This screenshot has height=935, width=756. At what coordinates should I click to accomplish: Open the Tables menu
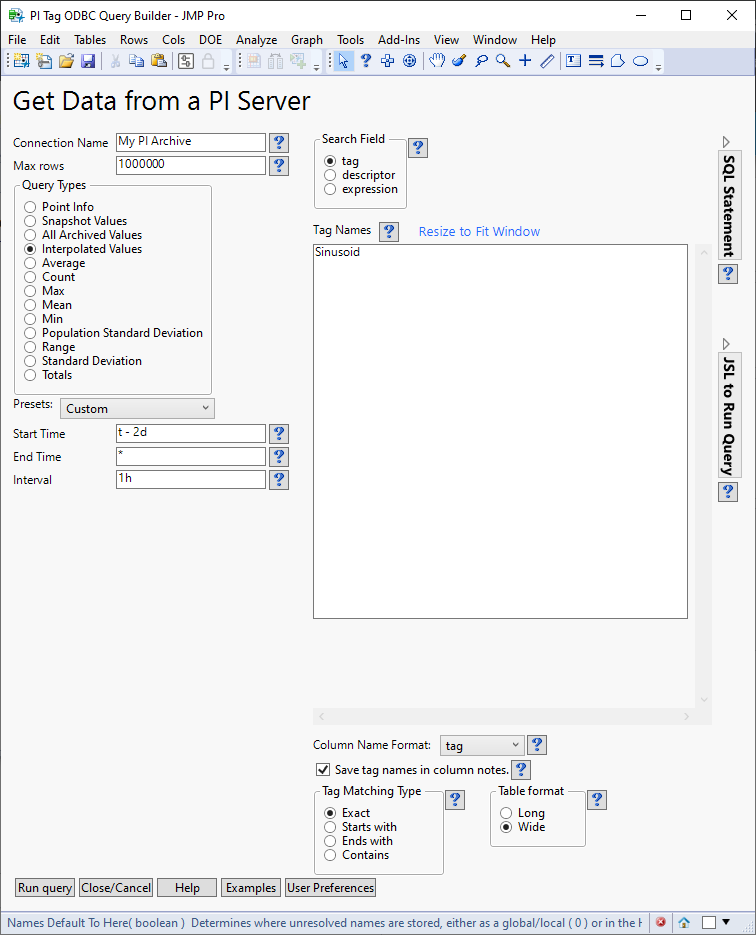click(x=90, y=39)
